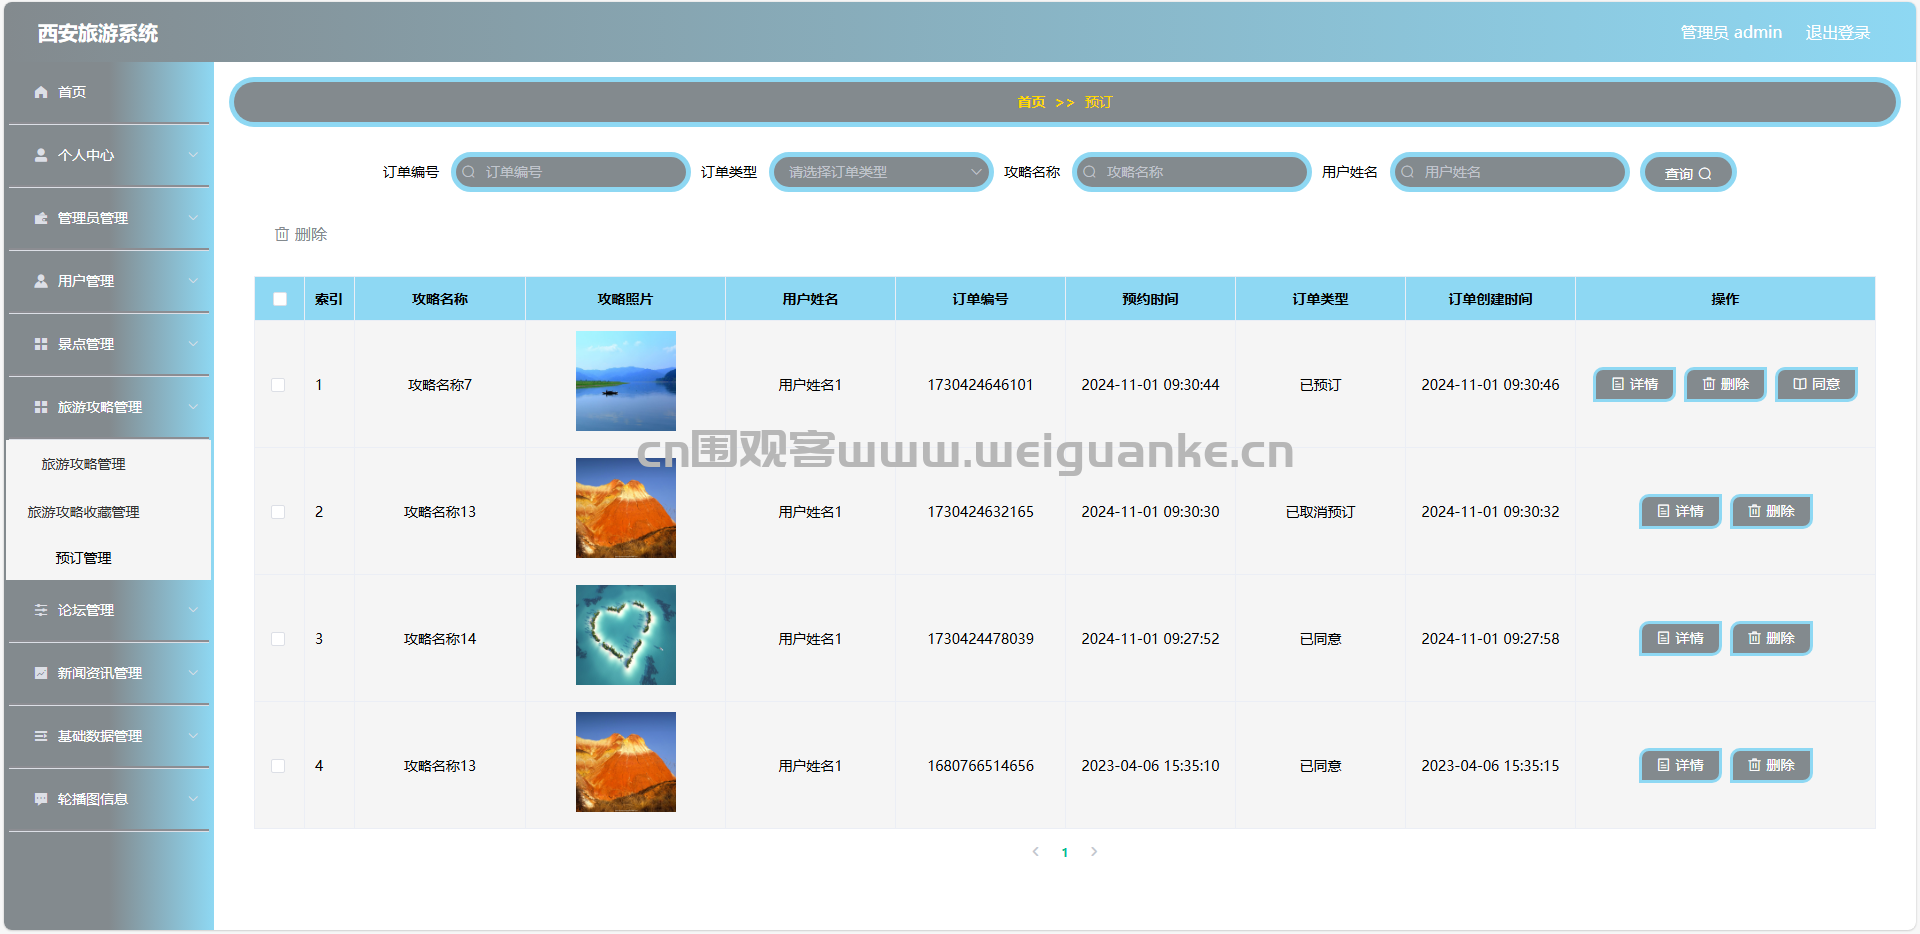Click the grid icon beside 旅游攻略管理

pos(41,407)
